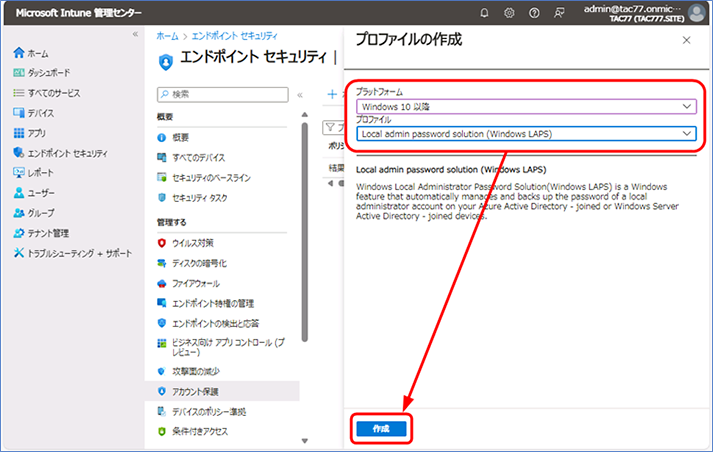Click the エンドポイント特権の管理 icon
Viewport: 713px width, 452px height.
tap(161, 303)
